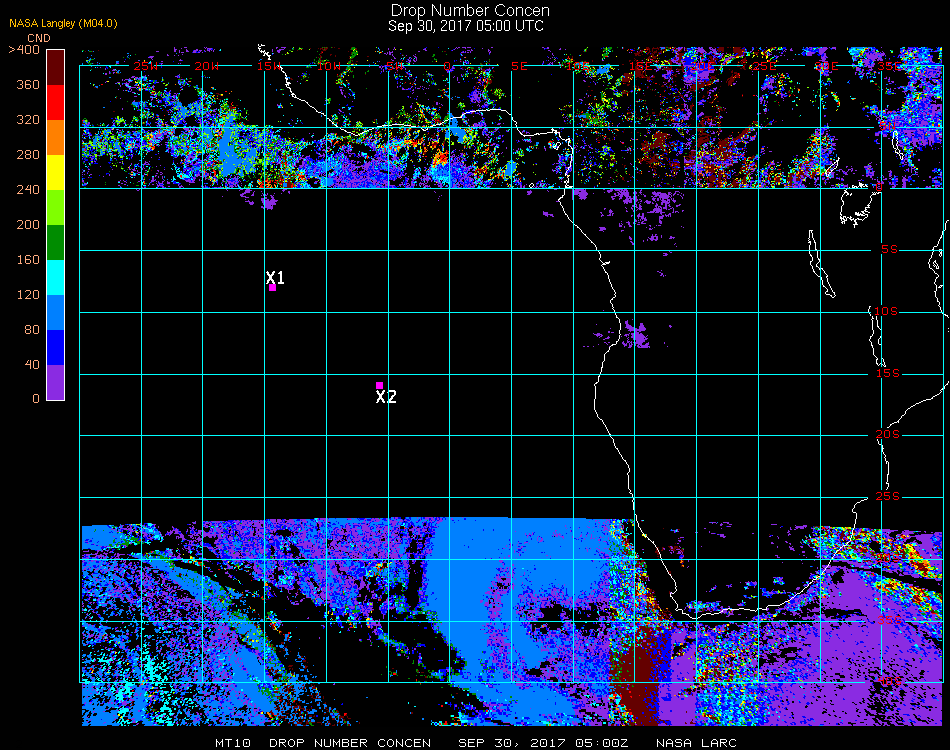
Task: Click the light blue 80-120 colorbar segment
Action: (x=55, y=313)
